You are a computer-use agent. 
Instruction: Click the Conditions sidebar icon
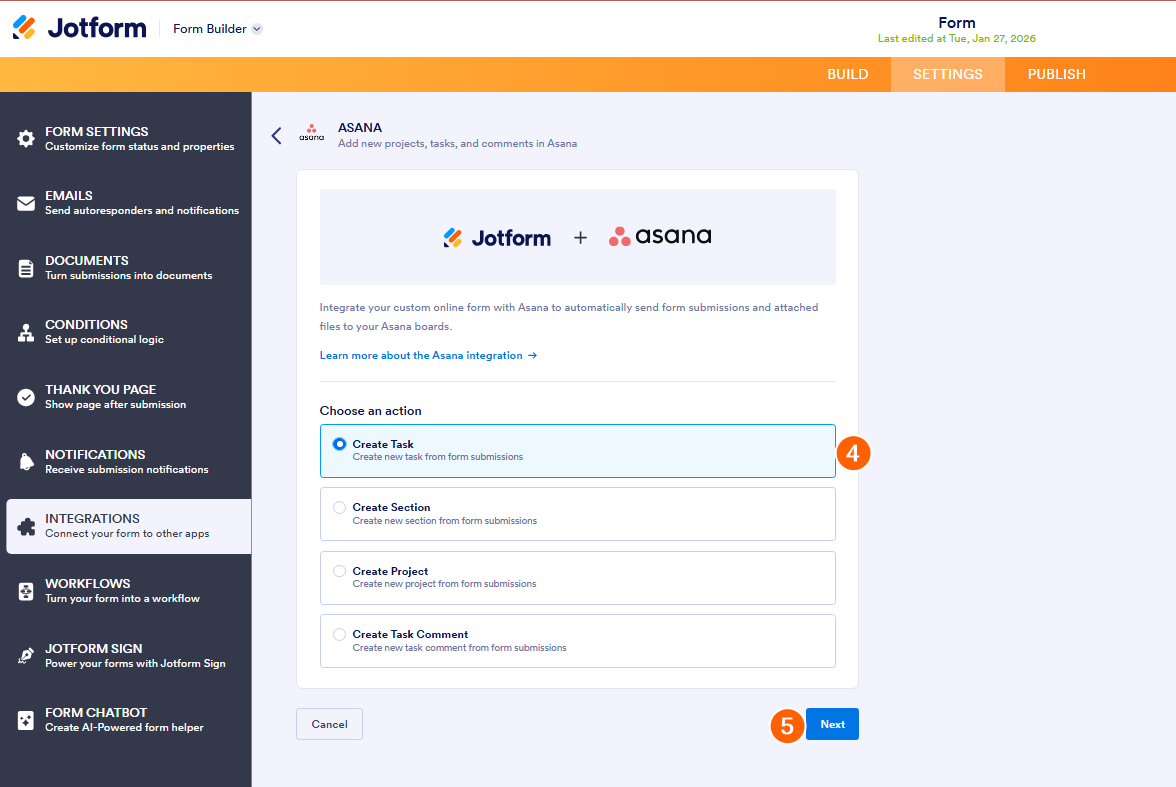23,332
